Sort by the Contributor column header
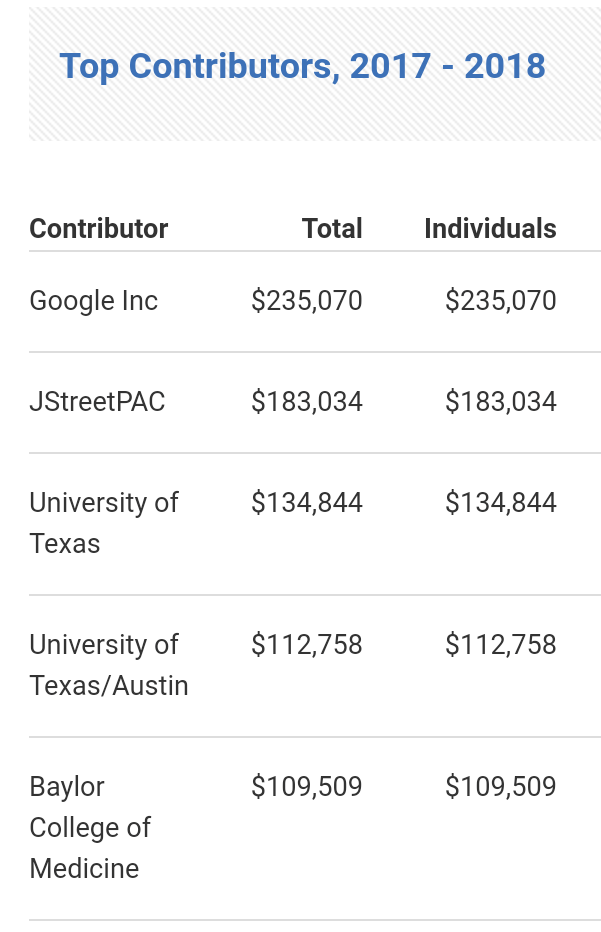The height and width of the screenshot is (932, 601). pos(99,228)
